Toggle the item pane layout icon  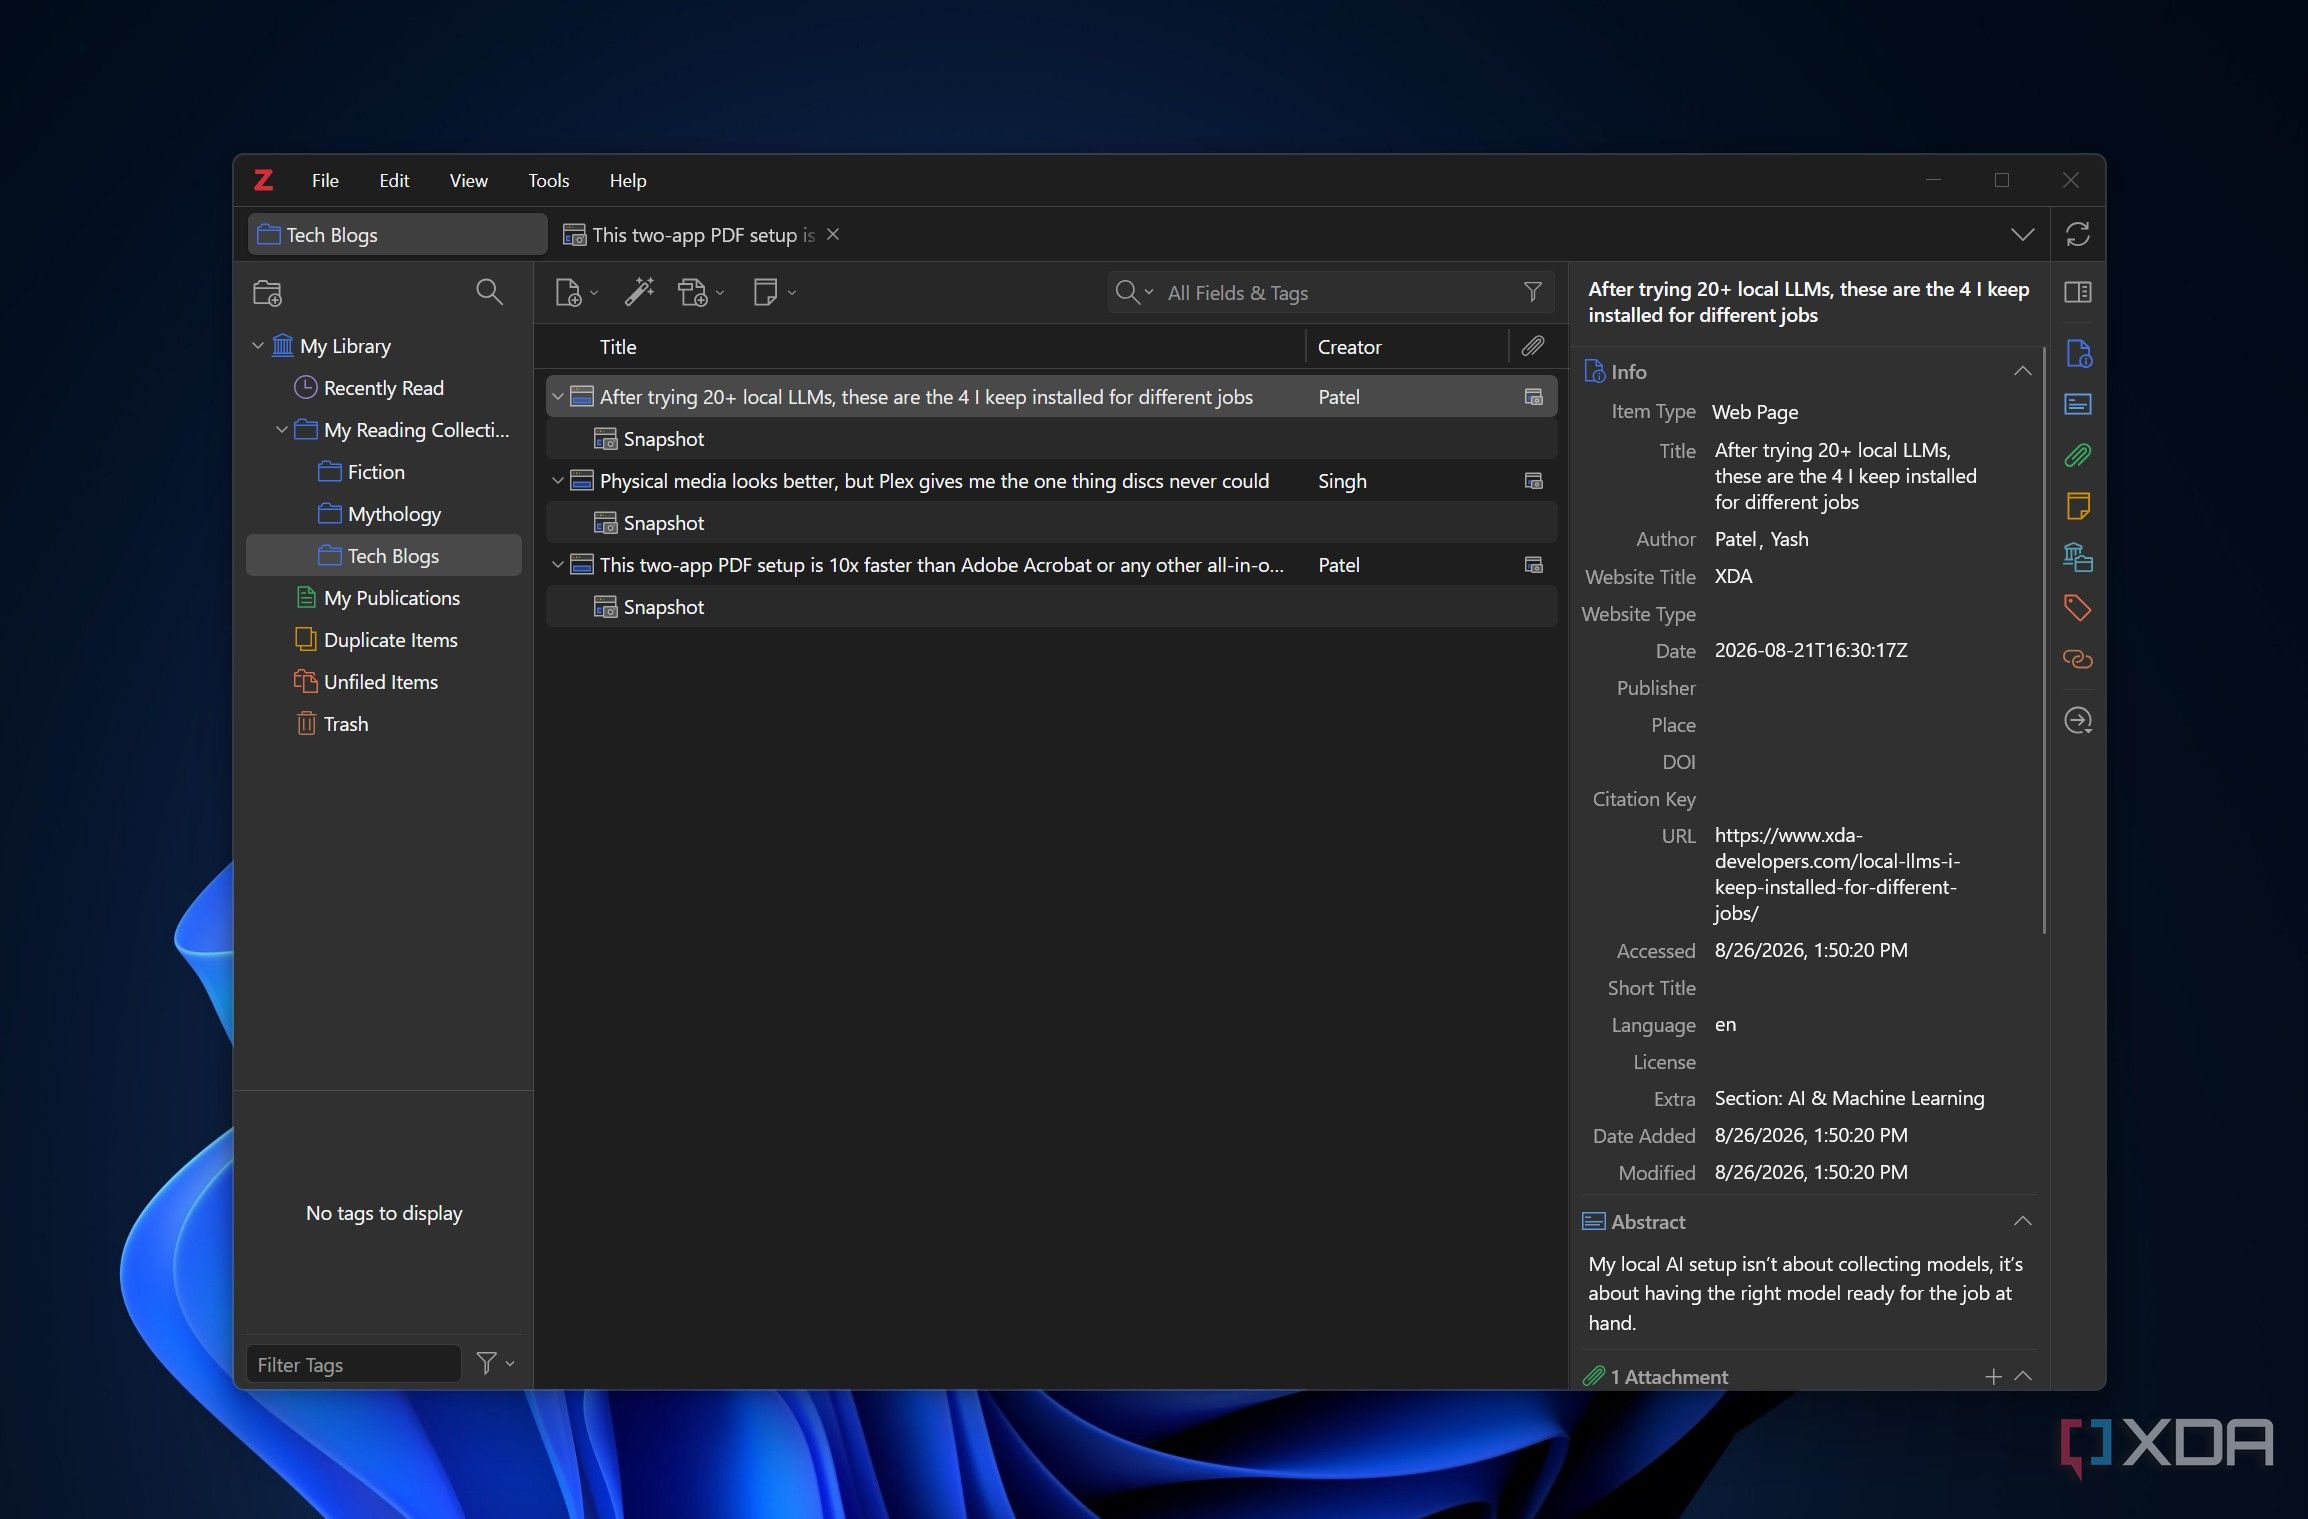coord(2078,292)
